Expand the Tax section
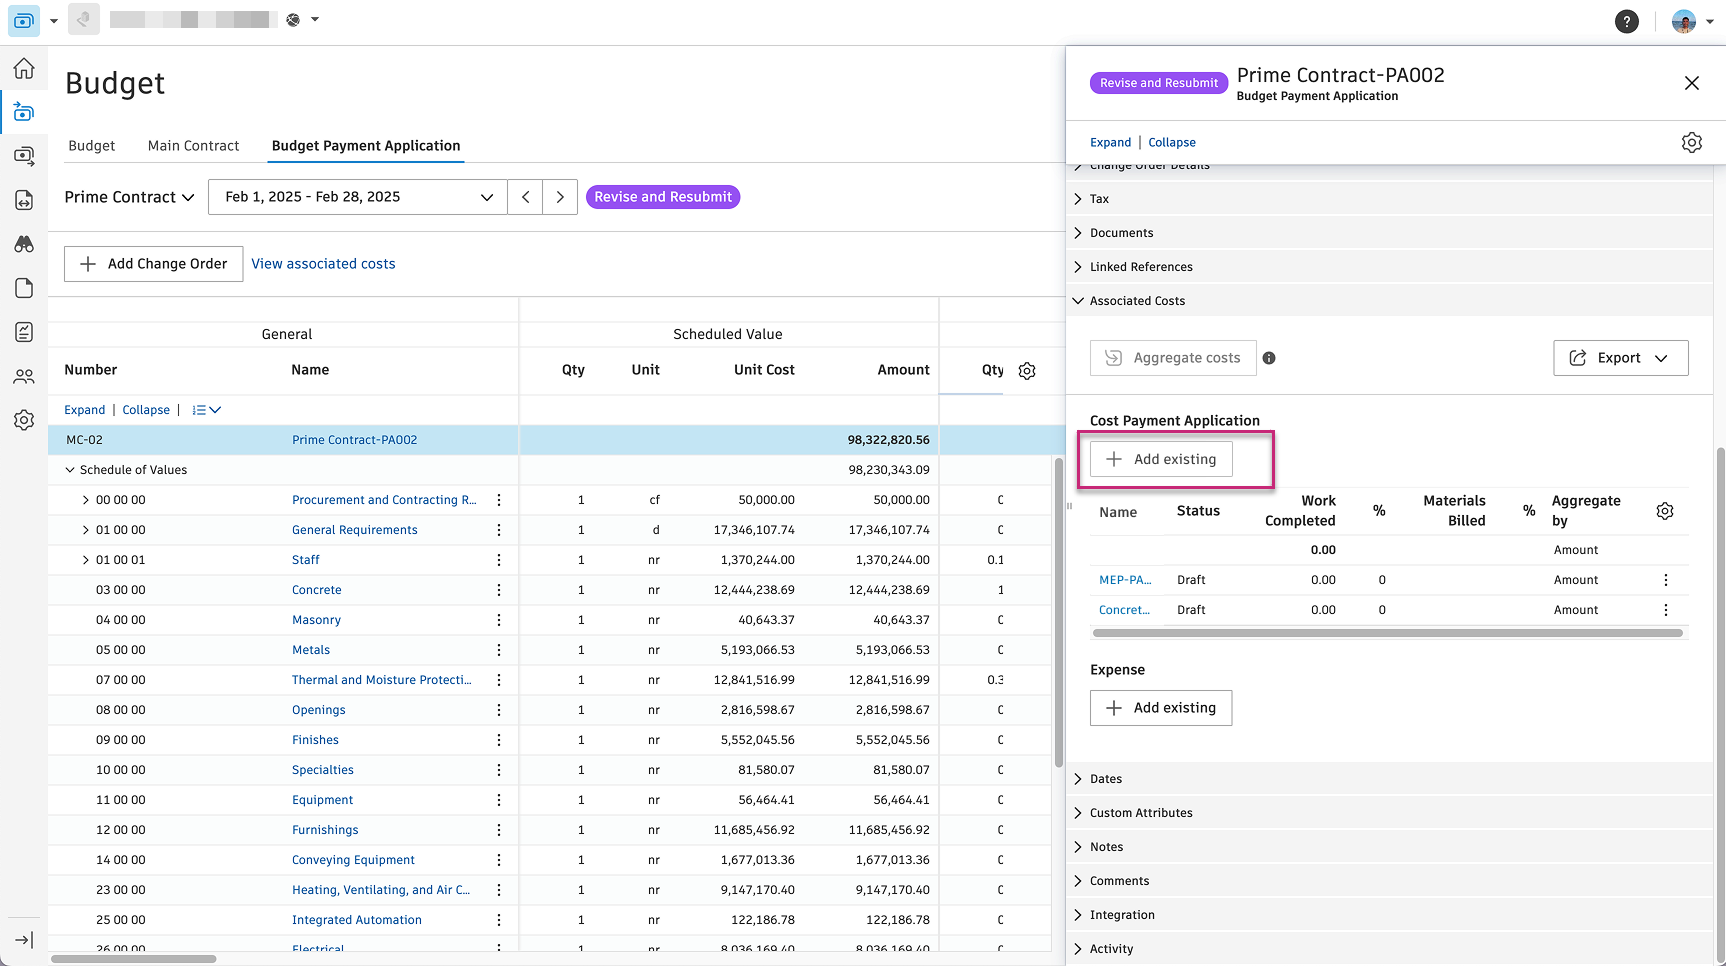The width and height of the screenshot is (1726, 966). [x=1078, y=199]
